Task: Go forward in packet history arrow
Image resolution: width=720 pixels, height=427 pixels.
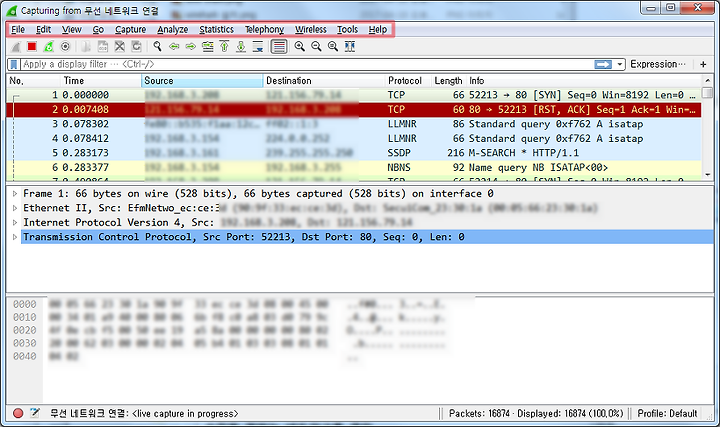Action: pos(191,46)
